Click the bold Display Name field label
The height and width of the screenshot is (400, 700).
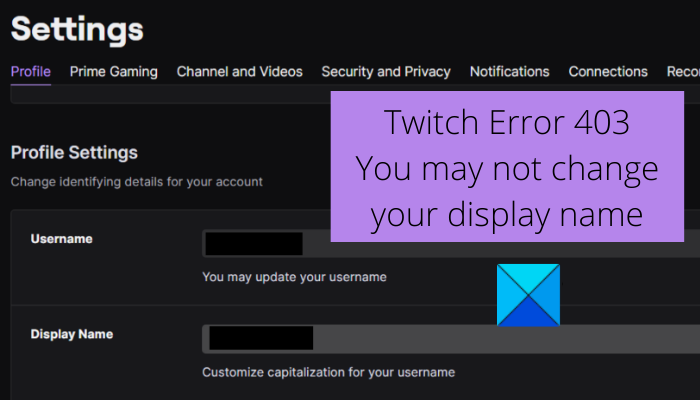[x=72, y=334]
